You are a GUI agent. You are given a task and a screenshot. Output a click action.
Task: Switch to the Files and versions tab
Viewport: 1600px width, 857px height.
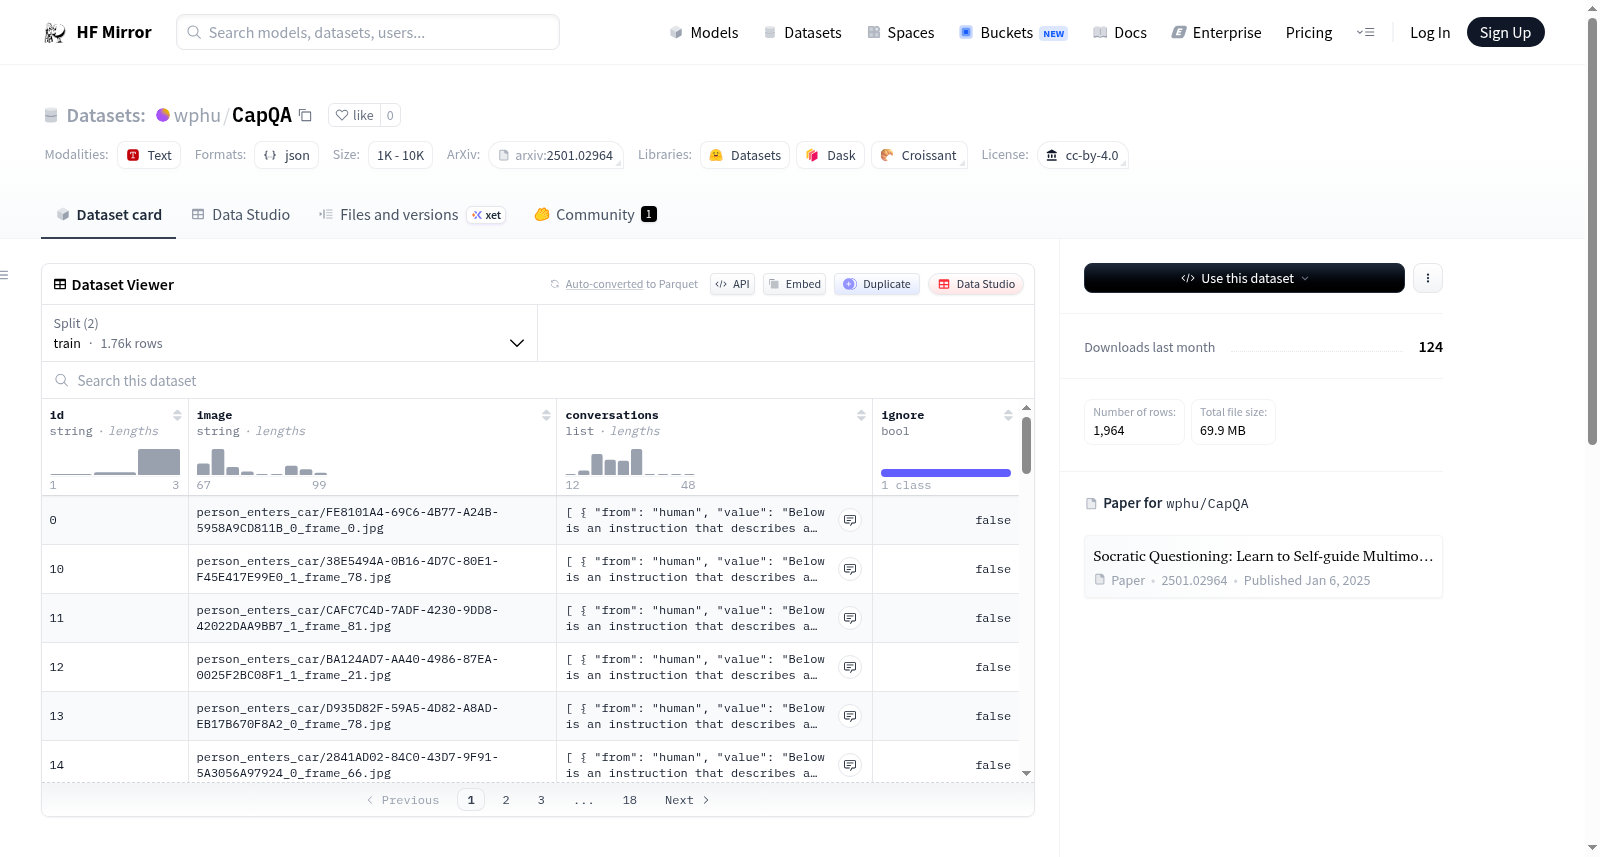tap(412, 215)
